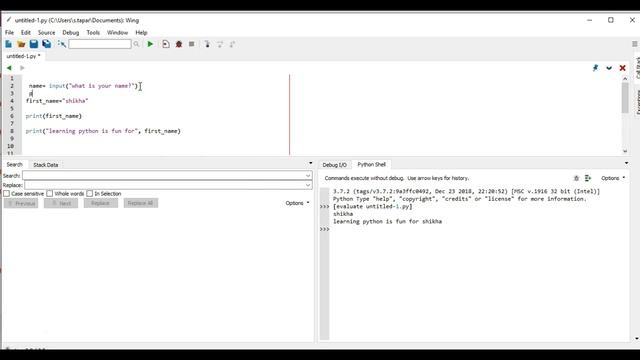
Task: Click into the Search text field
Action: (x=164, y=176)
